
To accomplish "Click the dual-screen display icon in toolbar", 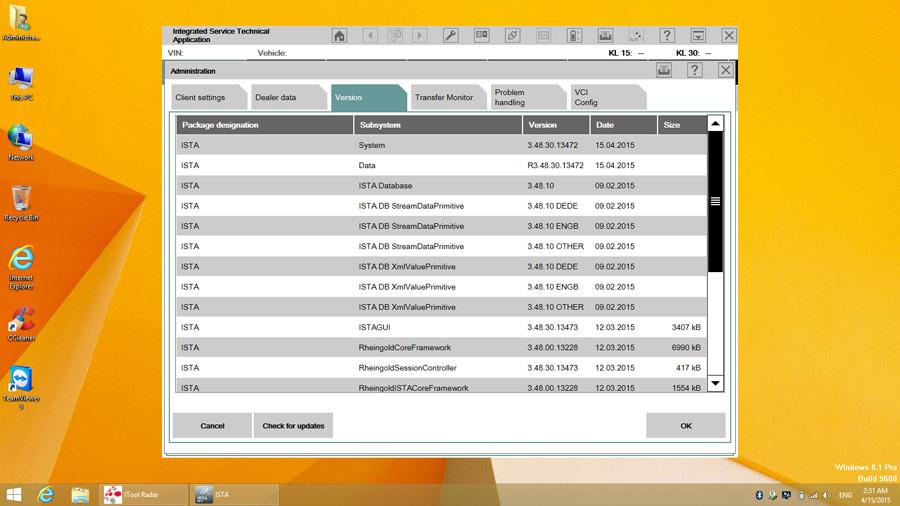I will tap(482, 36).
